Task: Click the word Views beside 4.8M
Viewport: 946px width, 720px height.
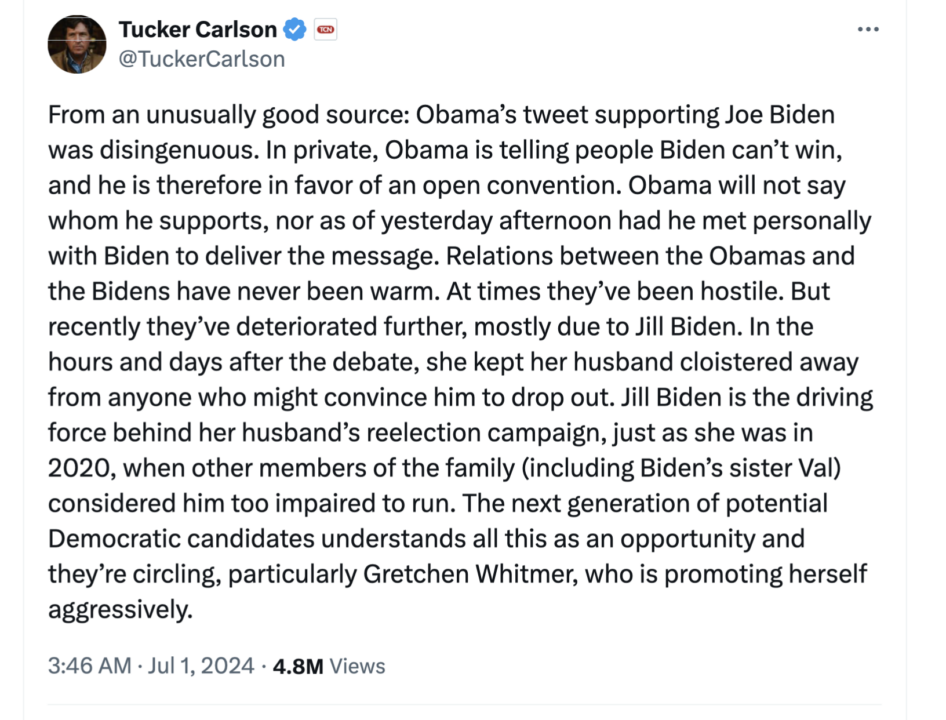Action: (x=357, y=665)
